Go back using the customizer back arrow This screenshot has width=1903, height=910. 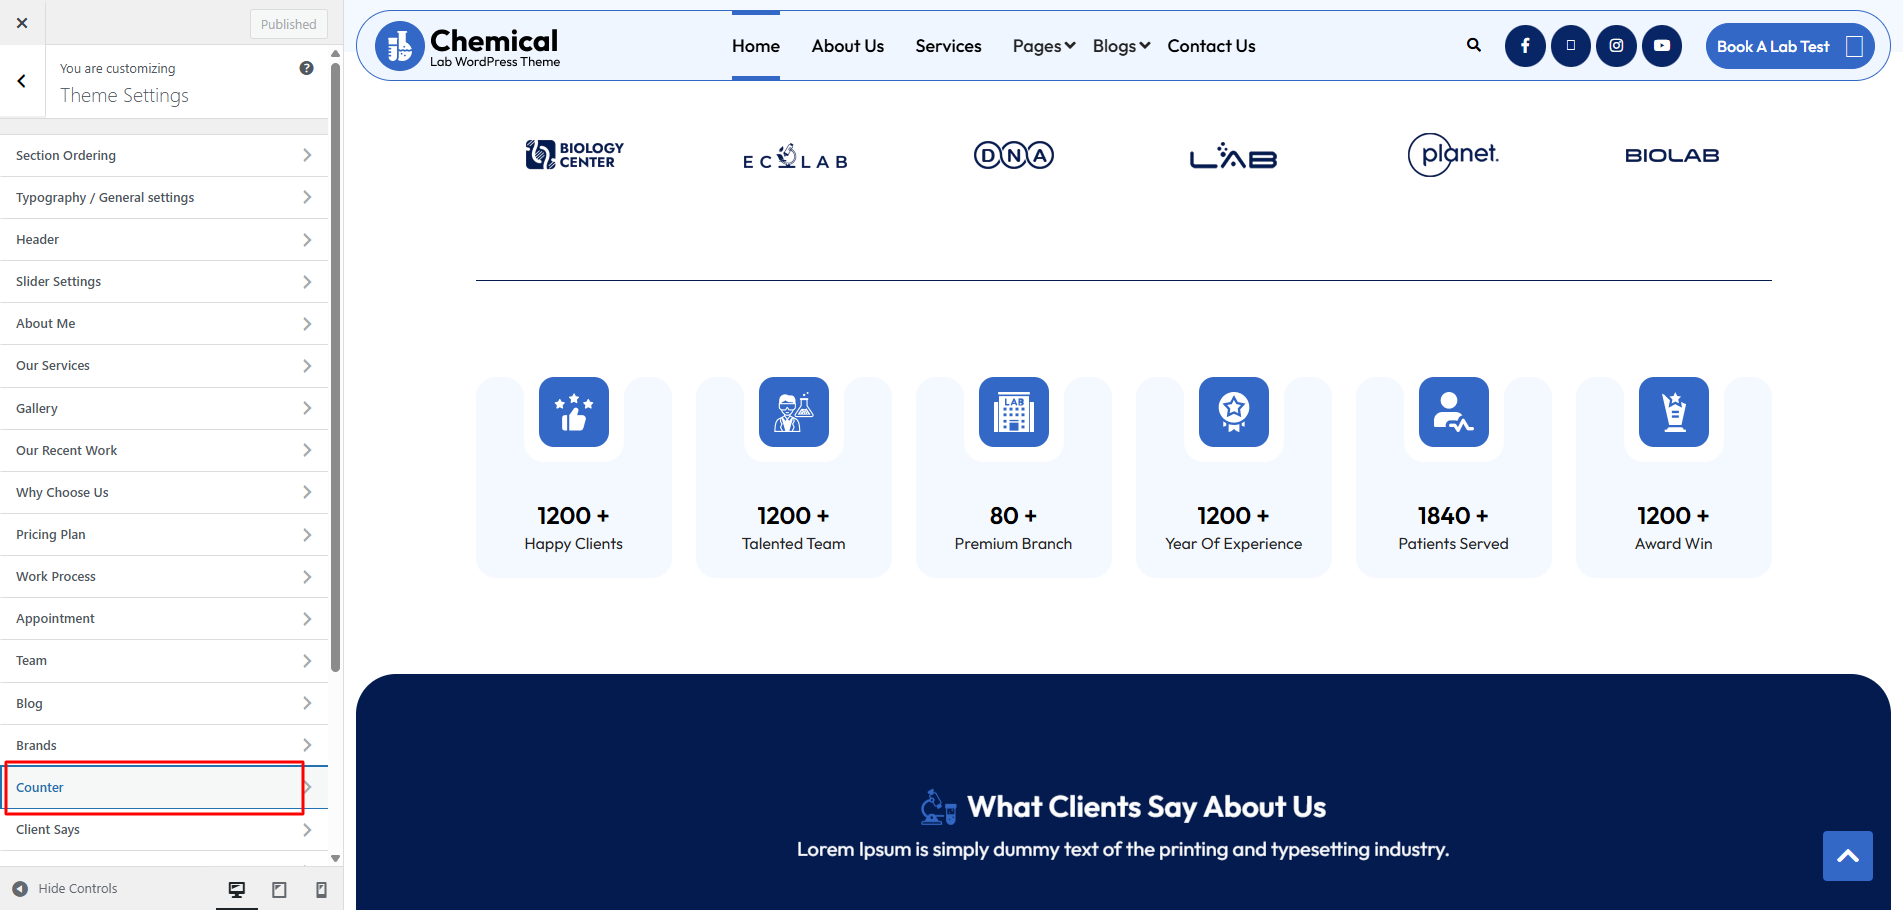[x=22, y=81]
